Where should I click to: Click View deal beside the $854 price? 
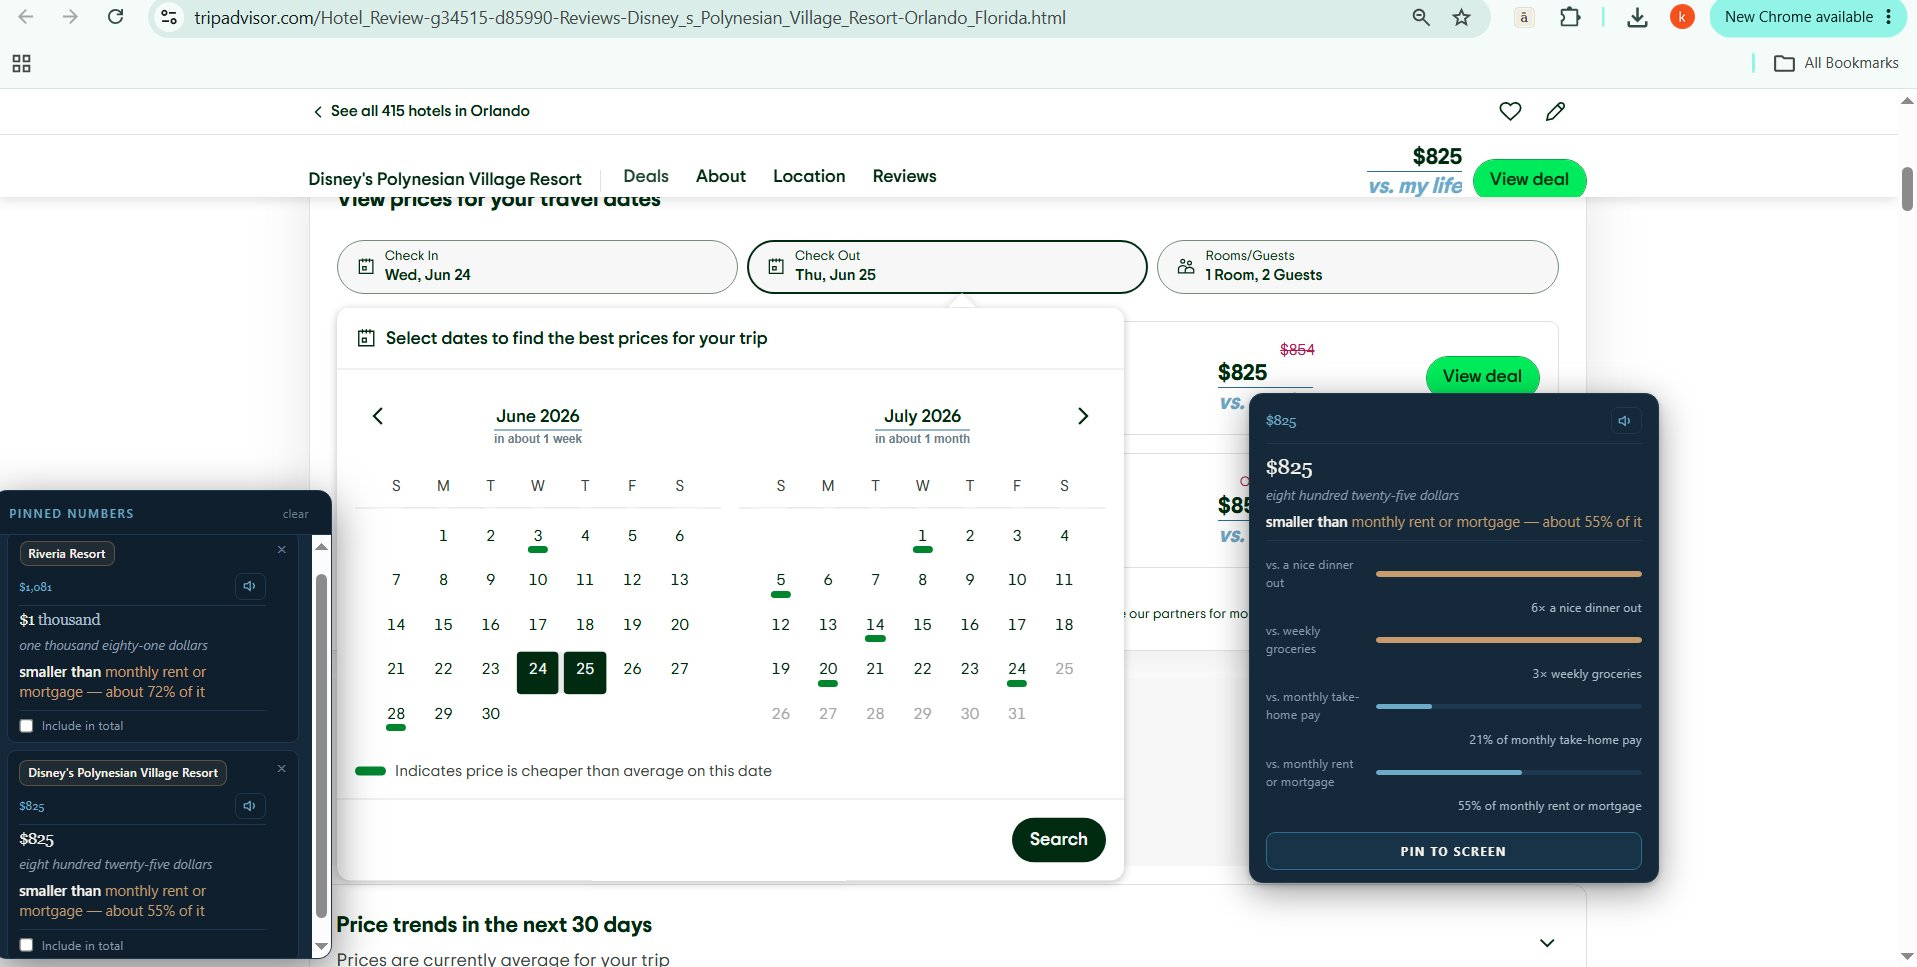point(1482,376)
